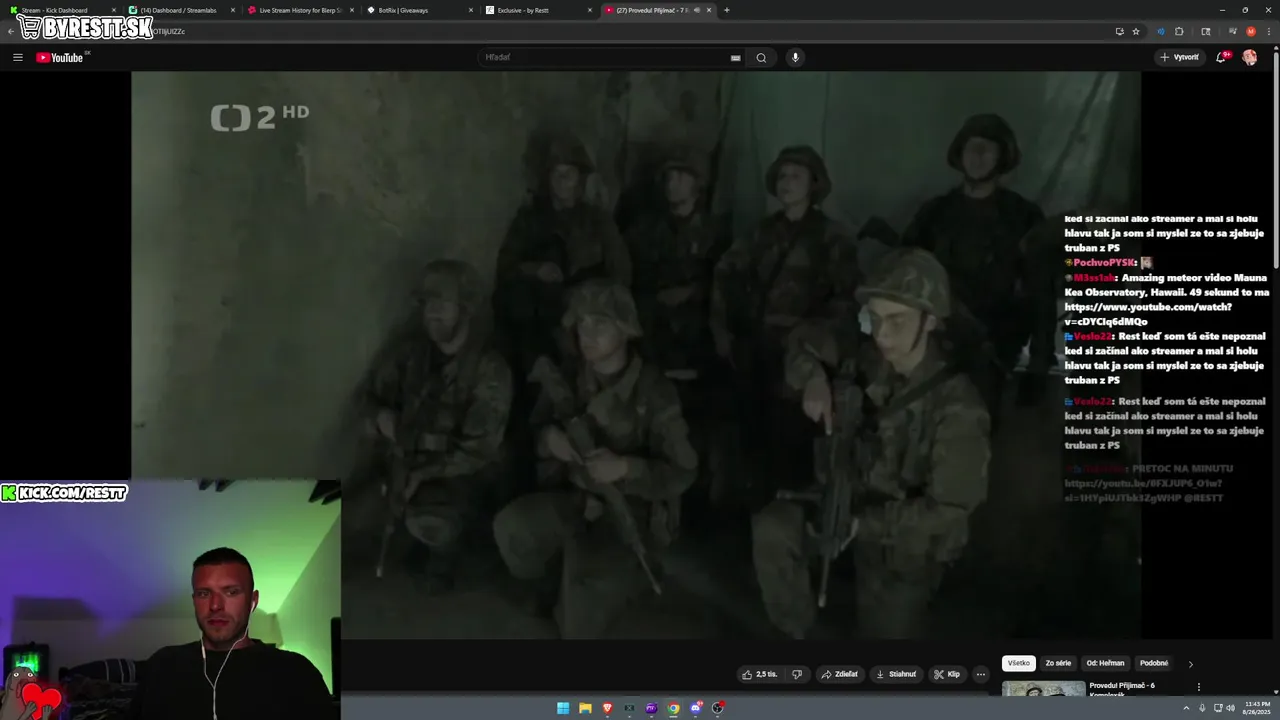Open Discord from taskbar
Screen dimensions: 1280x720
coord(696,708)
